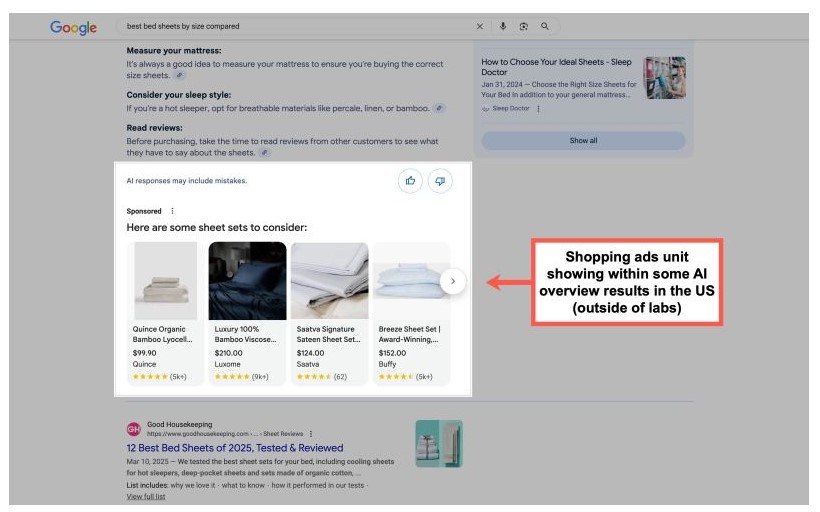Click Saatva white sheets product image
820x512 pixels.
[x=329, y=281]
